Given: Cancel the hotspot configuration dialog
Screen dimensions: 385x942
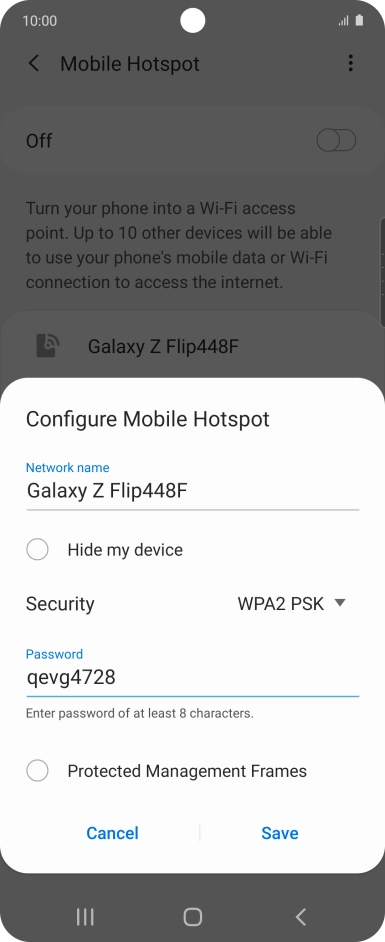Looking at the screenshot, I should 112,833.
